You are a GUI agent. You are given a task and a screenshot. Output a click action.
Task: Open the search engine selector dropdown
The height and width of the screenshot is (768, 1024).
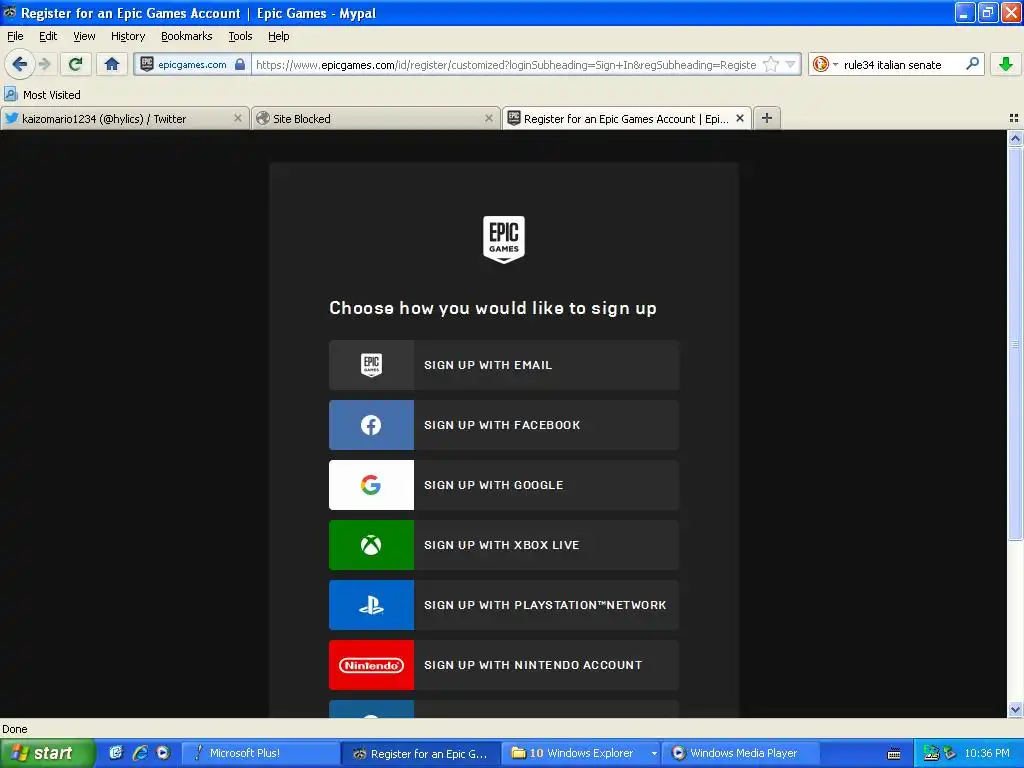(x=825, y=65)
